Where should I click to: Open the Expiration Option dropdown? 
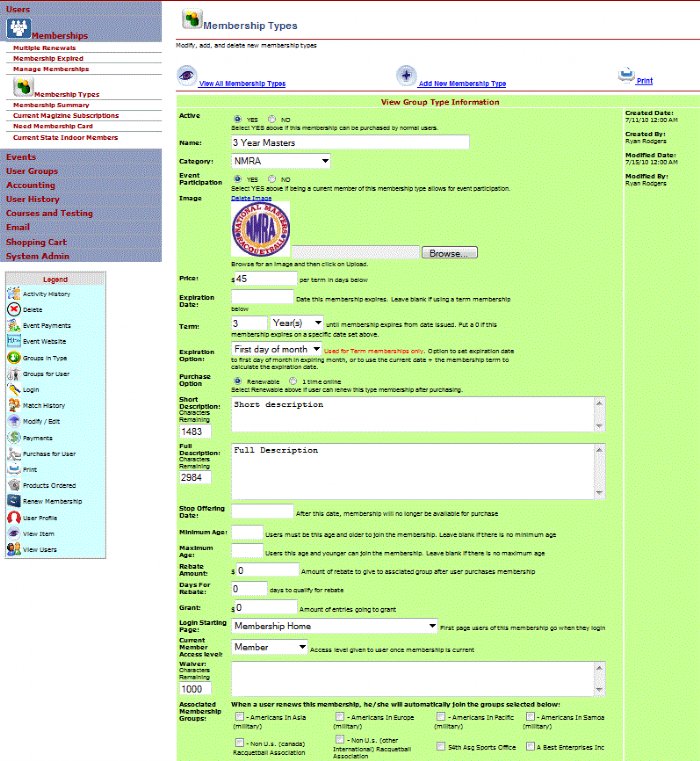tap(275, 349)
